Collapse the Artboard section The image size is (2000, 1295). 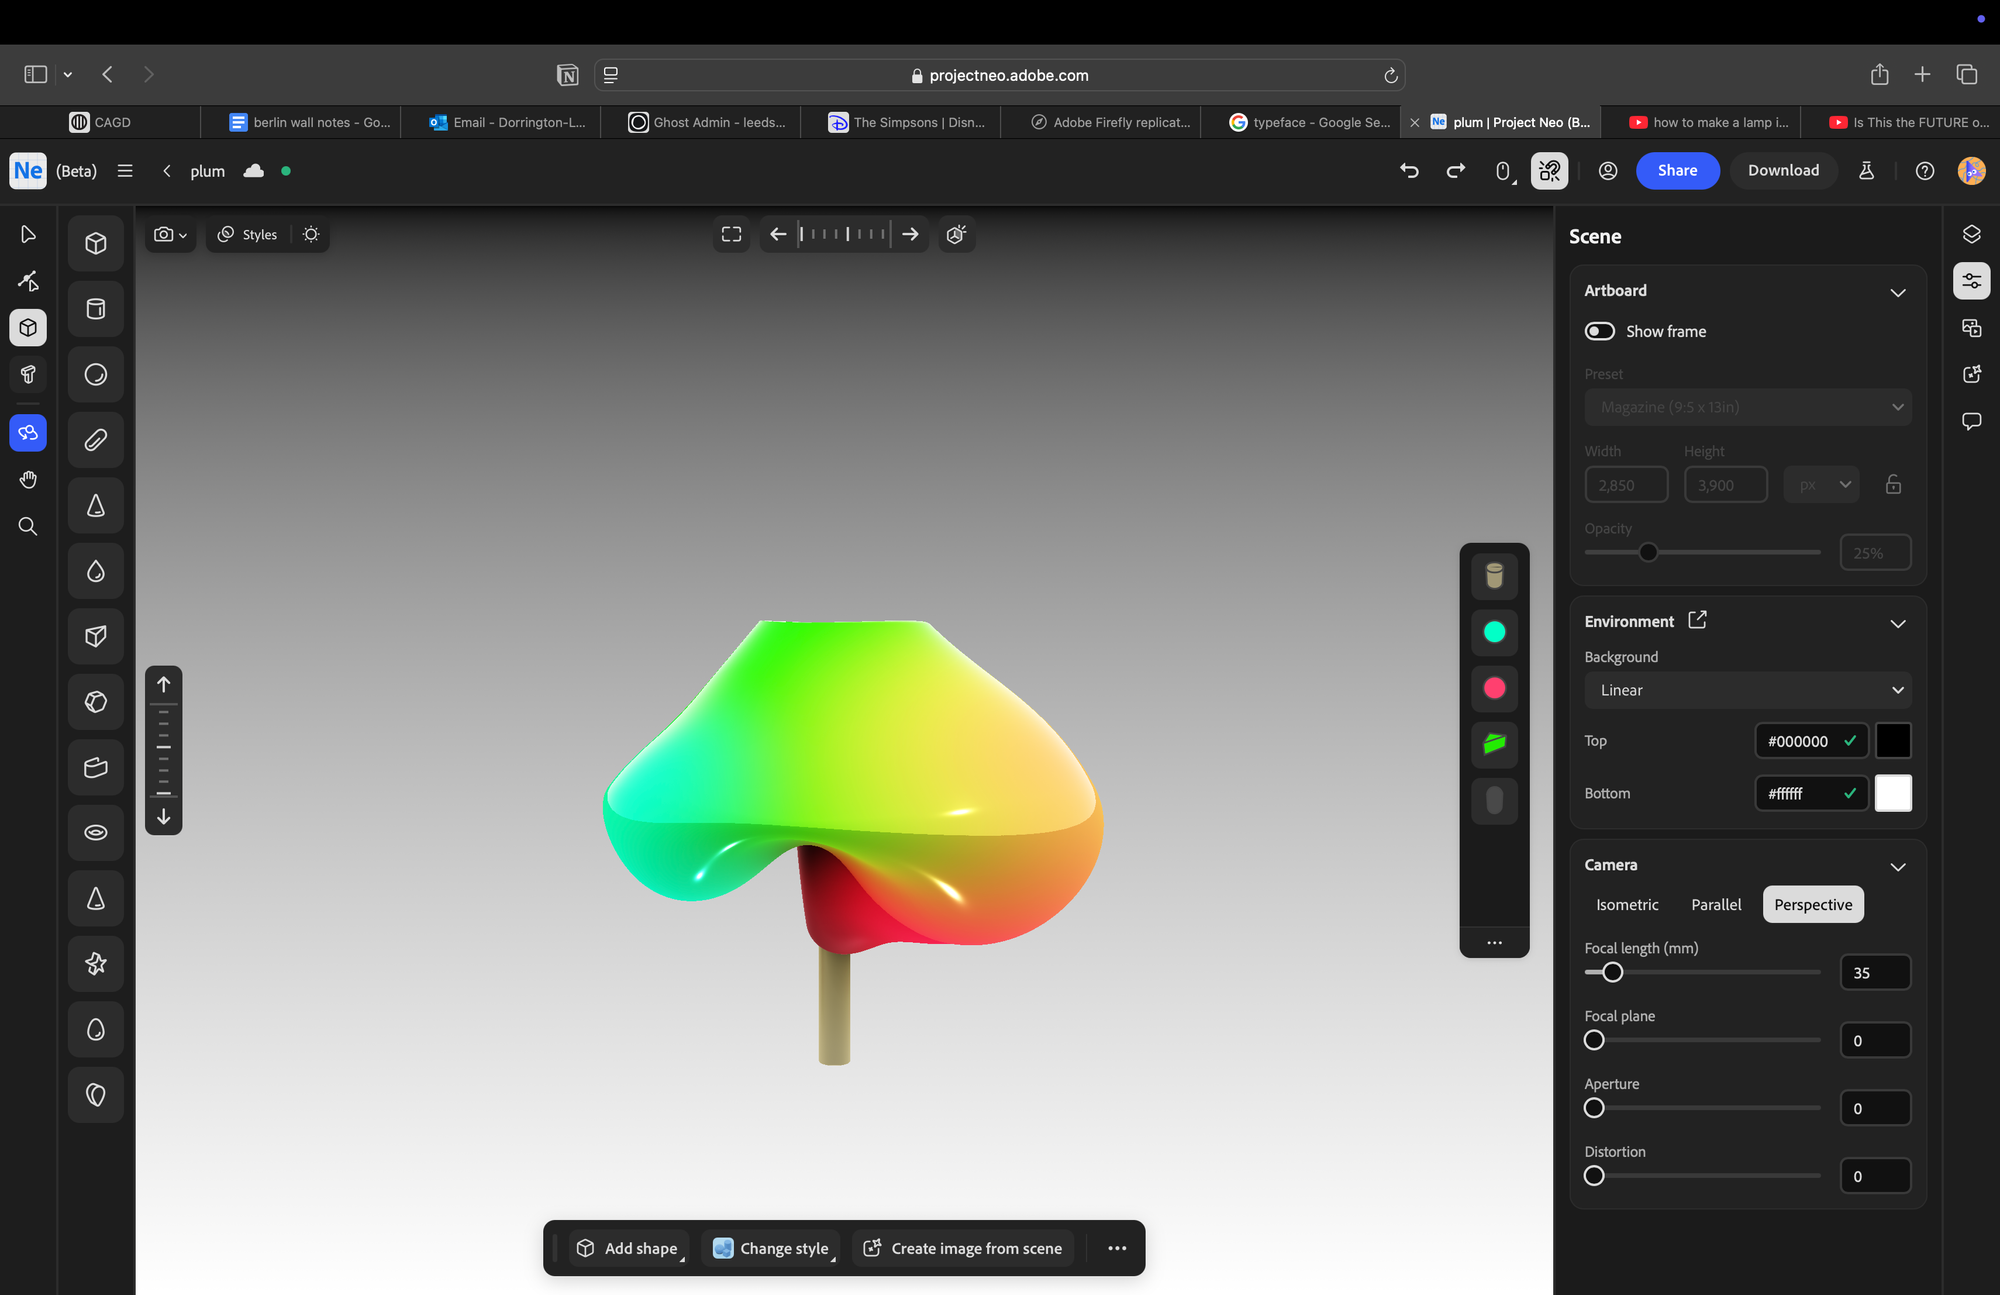point(1897,292)
